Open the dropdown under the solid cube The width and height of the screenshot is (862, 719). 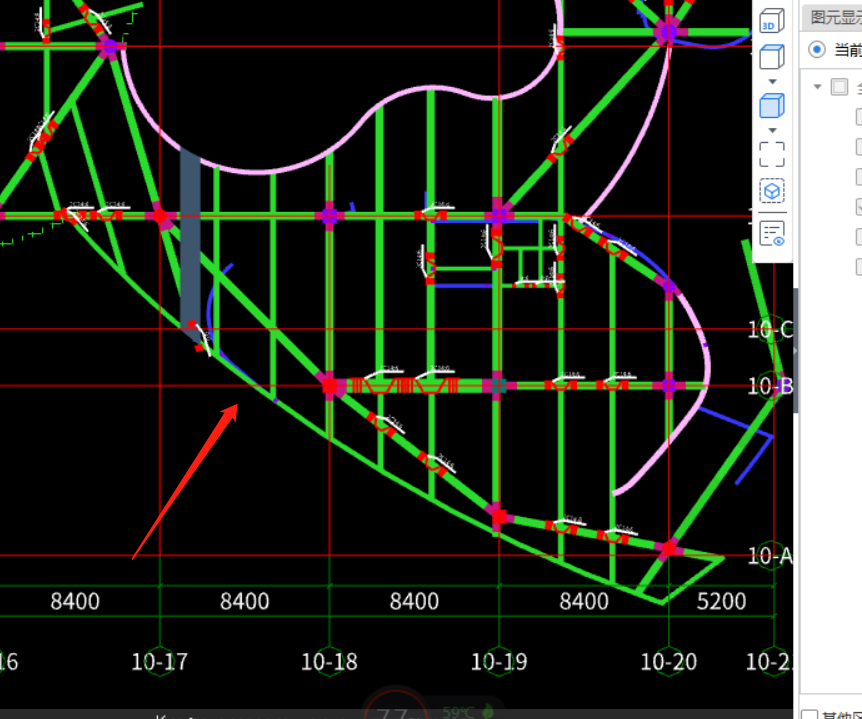pos(772,131)
